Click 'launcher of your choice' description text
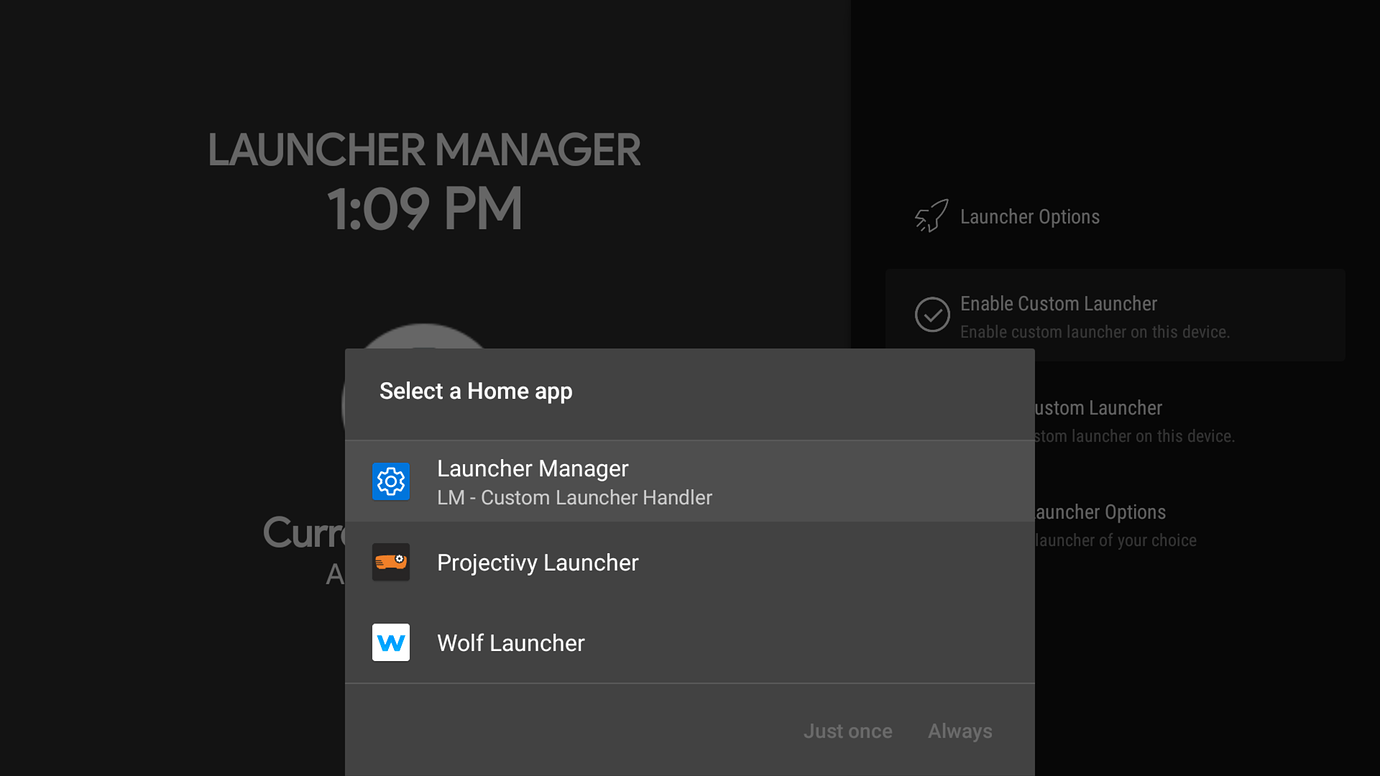The height and width of the screenshot is (776, 1380). 1116,540
